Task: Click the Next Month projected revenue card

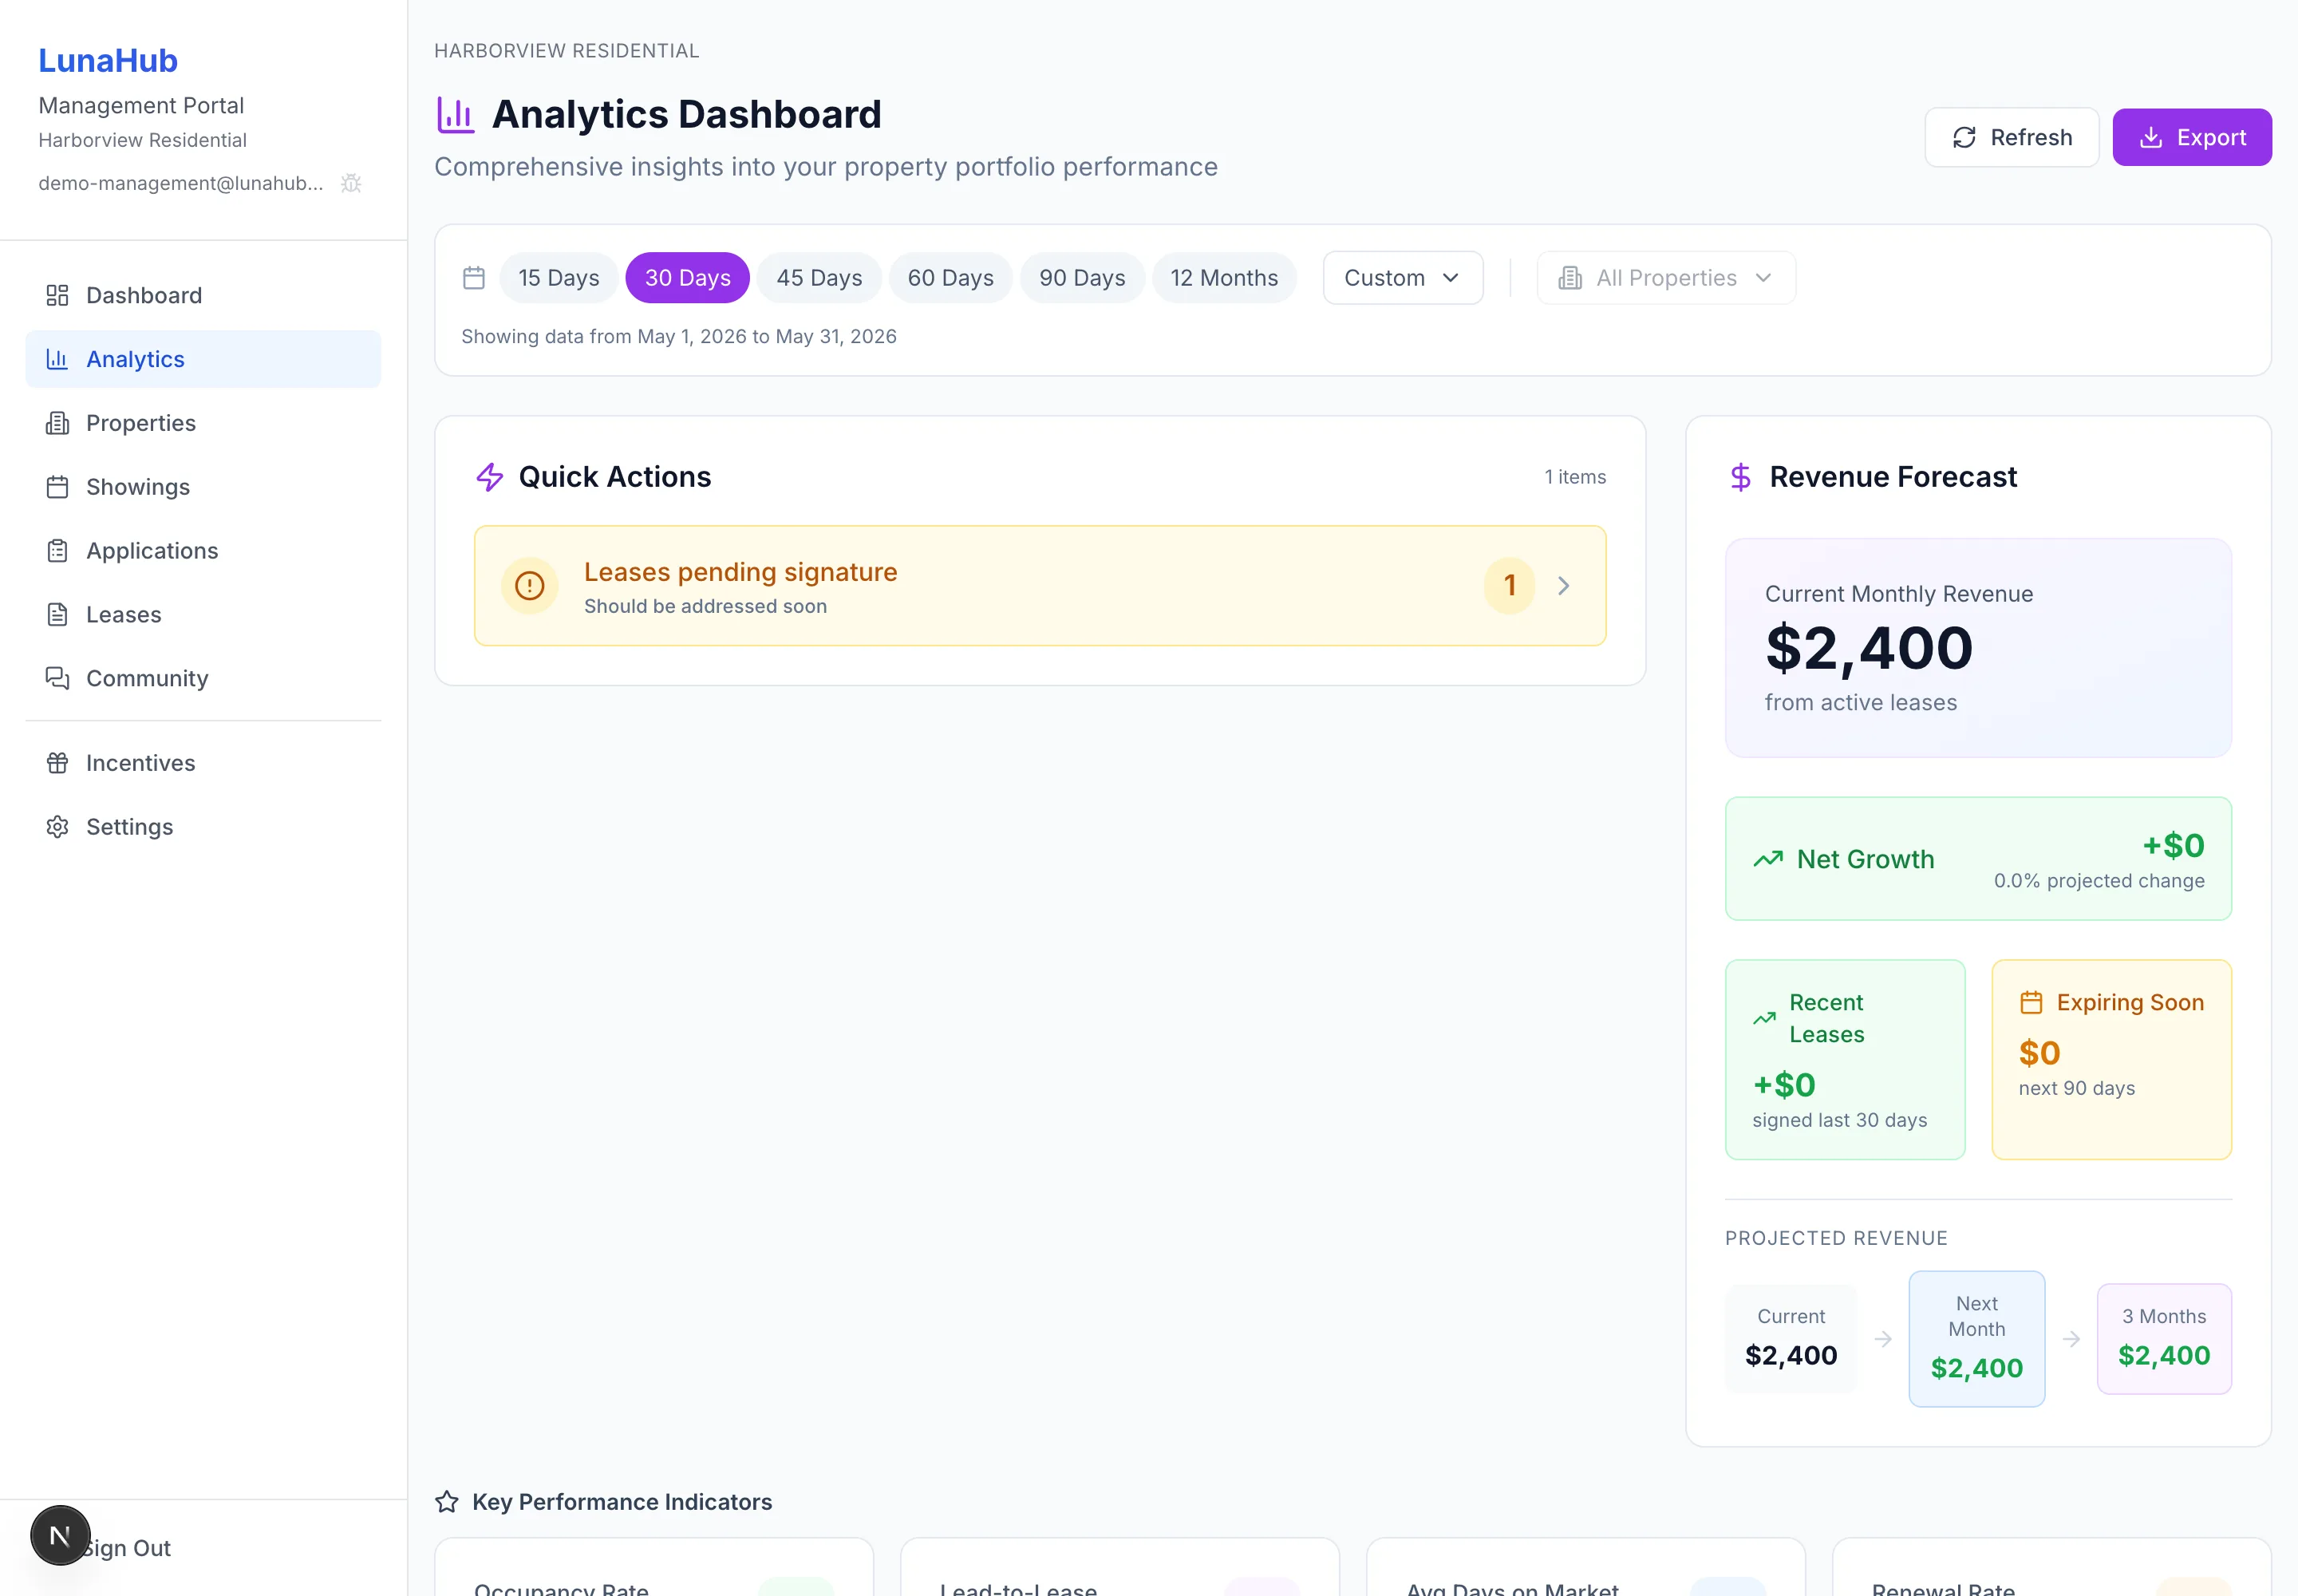Action: pos(1977,1339)
